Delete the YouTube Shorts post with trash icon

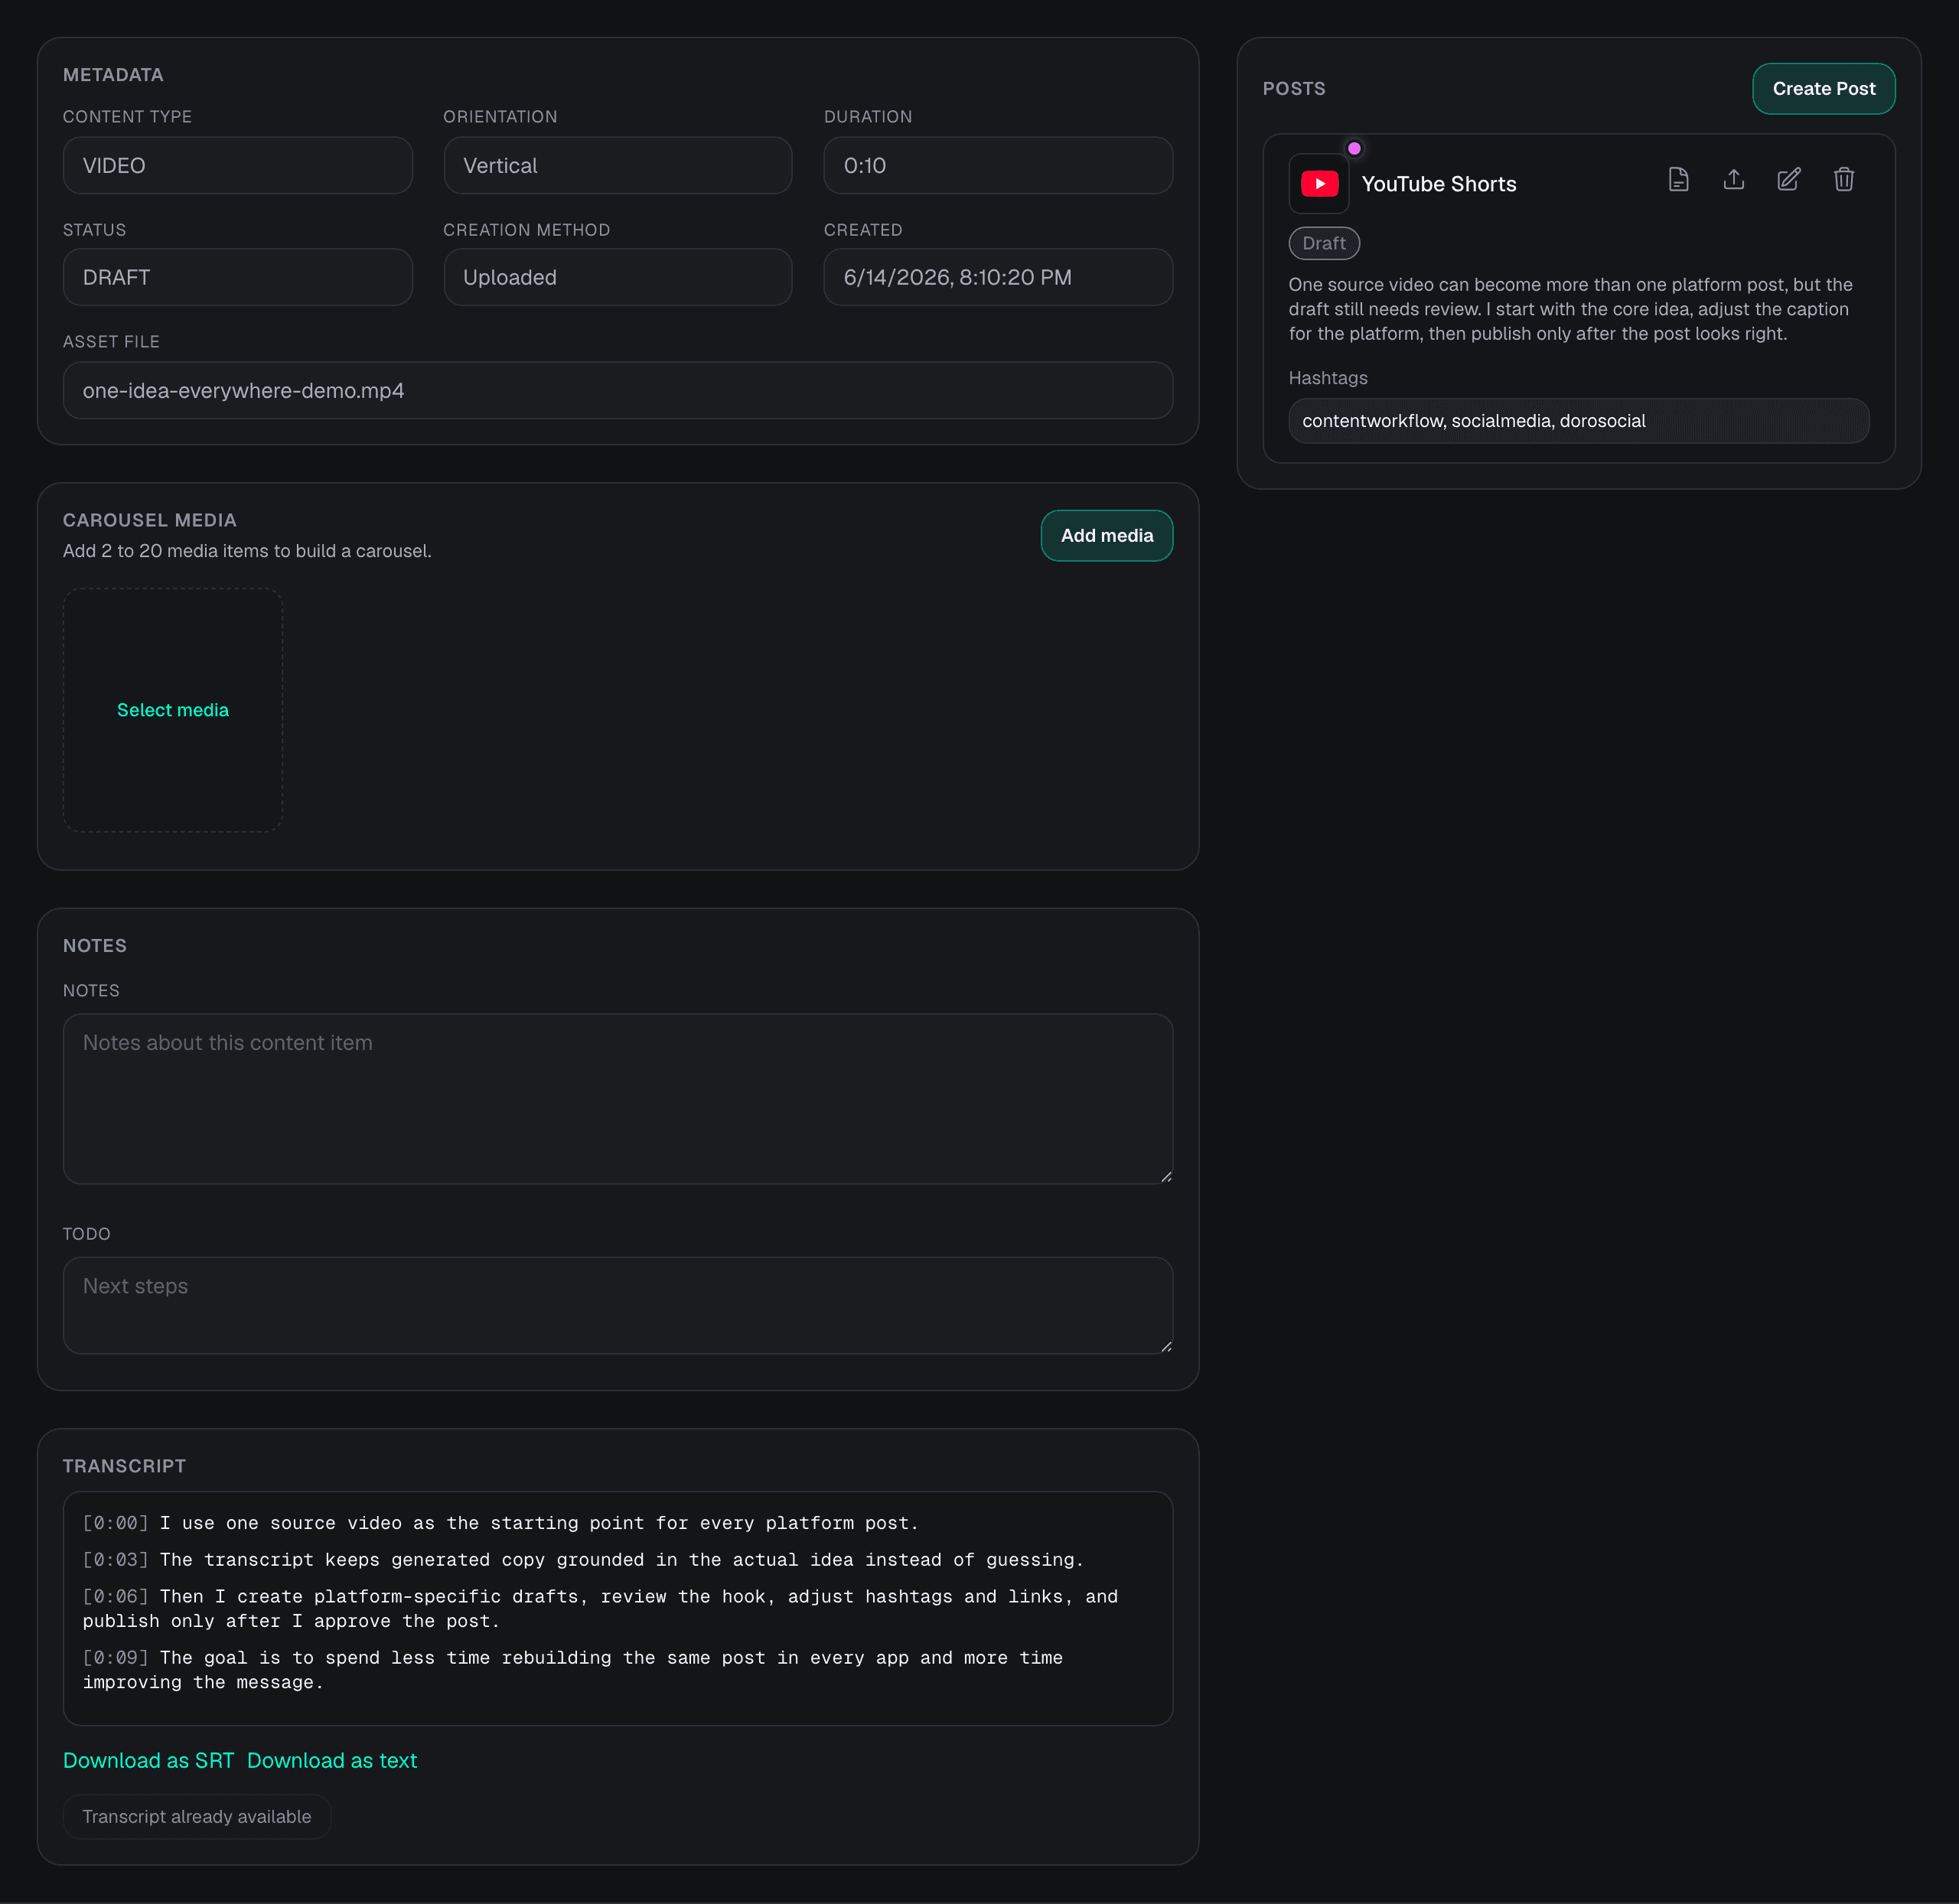(1843, 180)
